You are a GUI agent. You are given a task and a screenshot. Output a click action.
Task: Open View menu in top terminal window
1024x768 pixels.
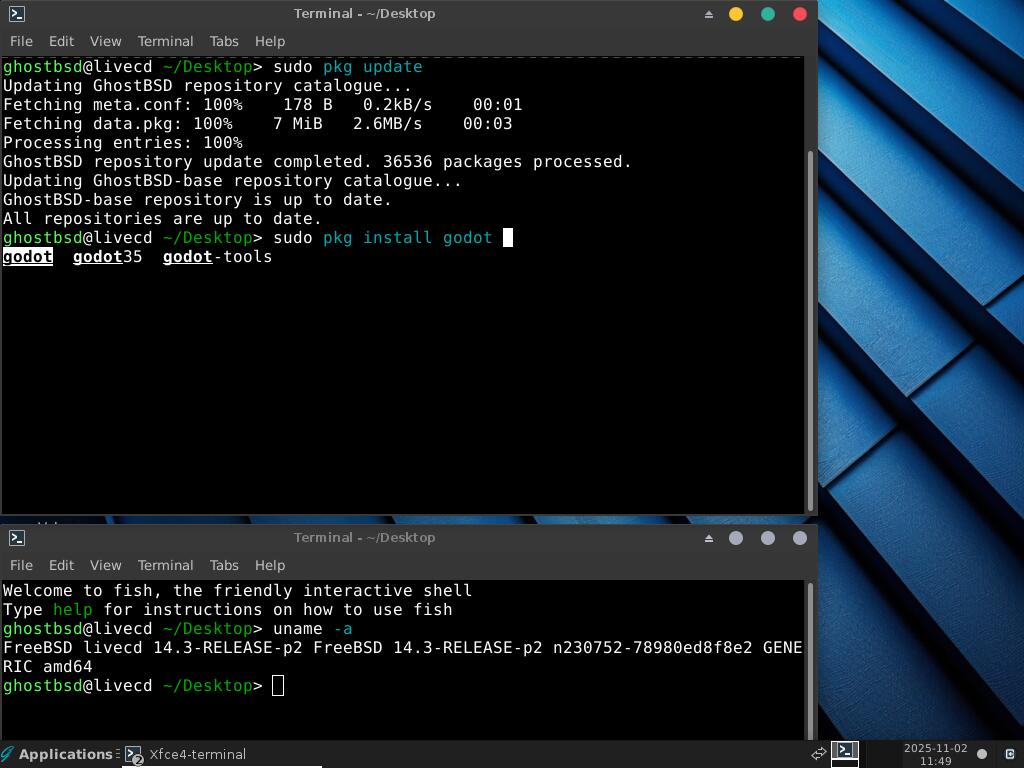(x=105, y=41)
